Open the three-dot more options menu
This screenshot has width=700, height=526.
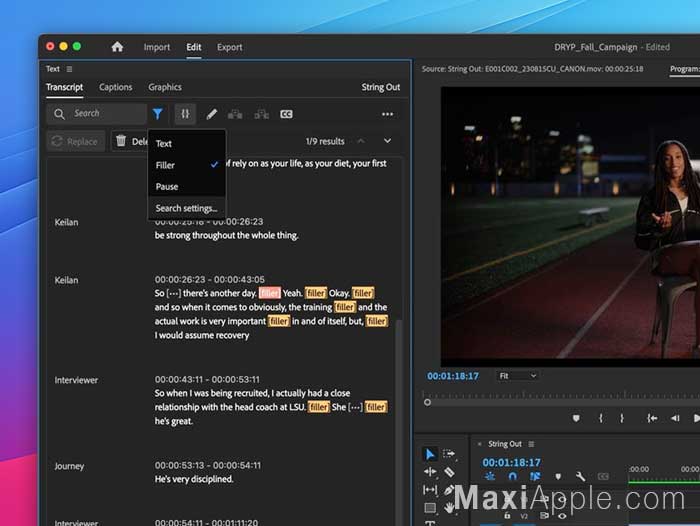point(388,114)
